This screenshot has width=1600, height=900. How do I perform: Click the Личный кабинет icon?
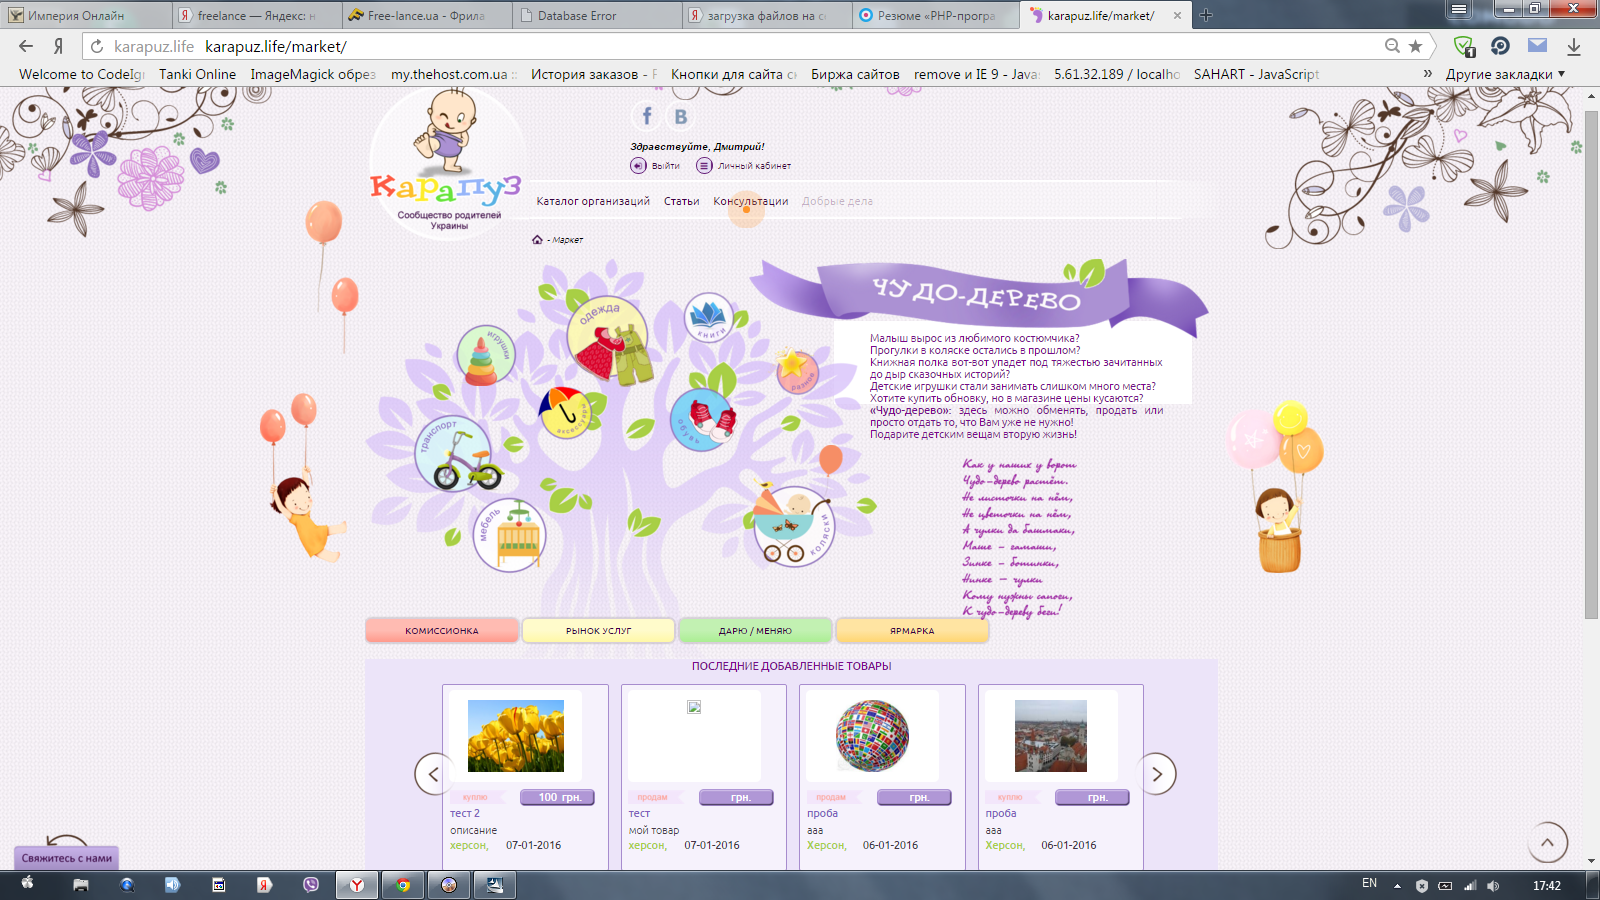[704, 165]
